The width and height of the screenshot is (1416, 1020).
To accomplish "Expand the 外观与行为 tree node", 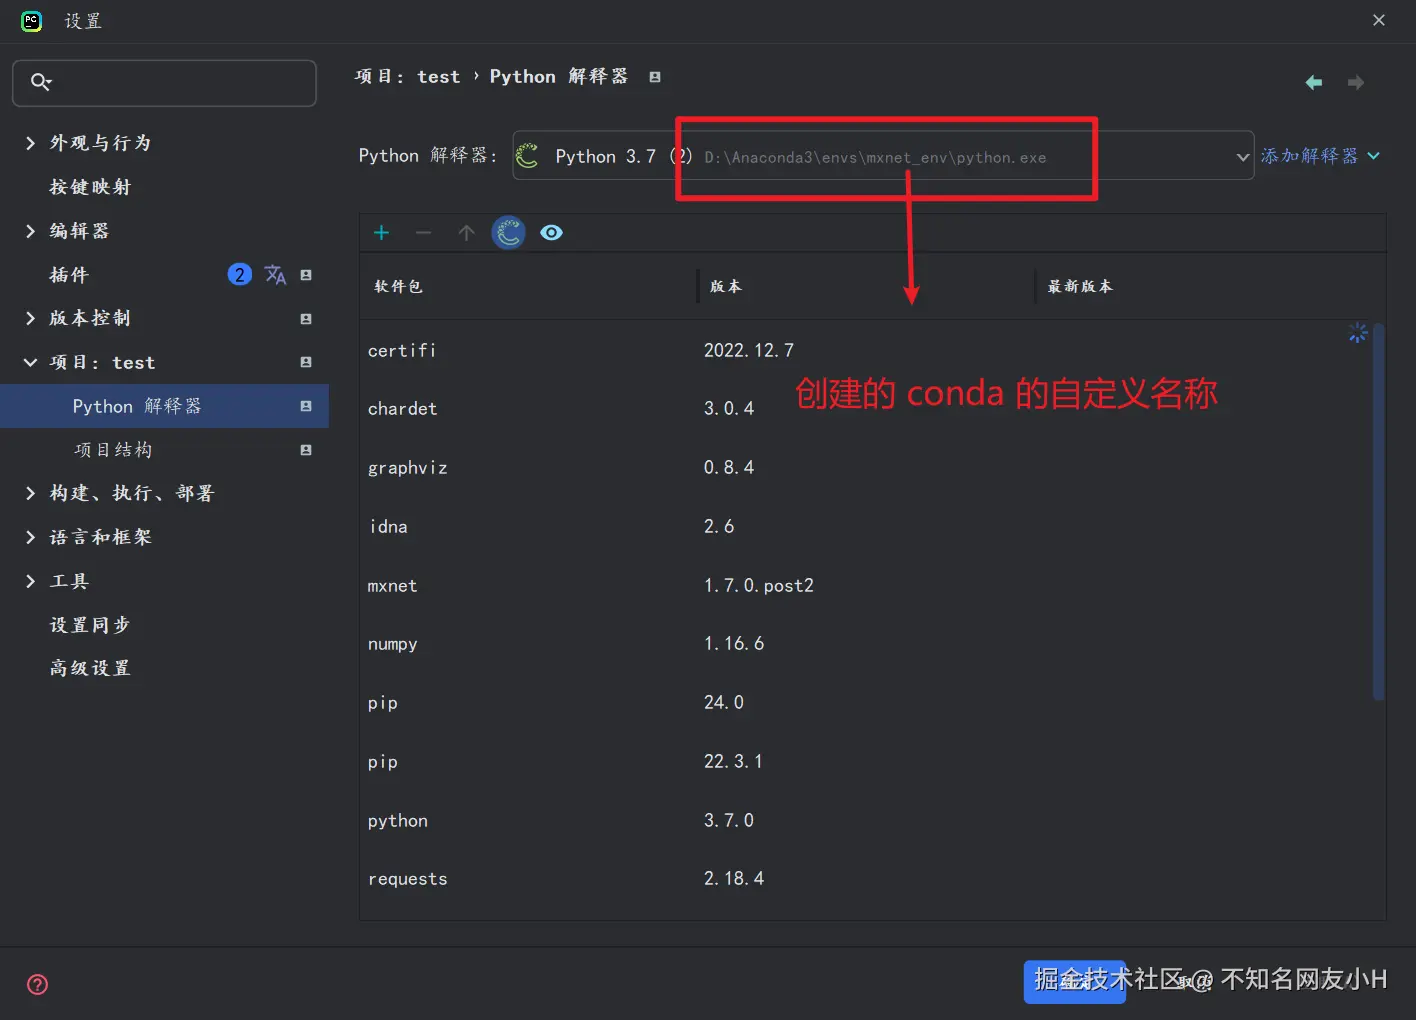I will coord(30,143).
